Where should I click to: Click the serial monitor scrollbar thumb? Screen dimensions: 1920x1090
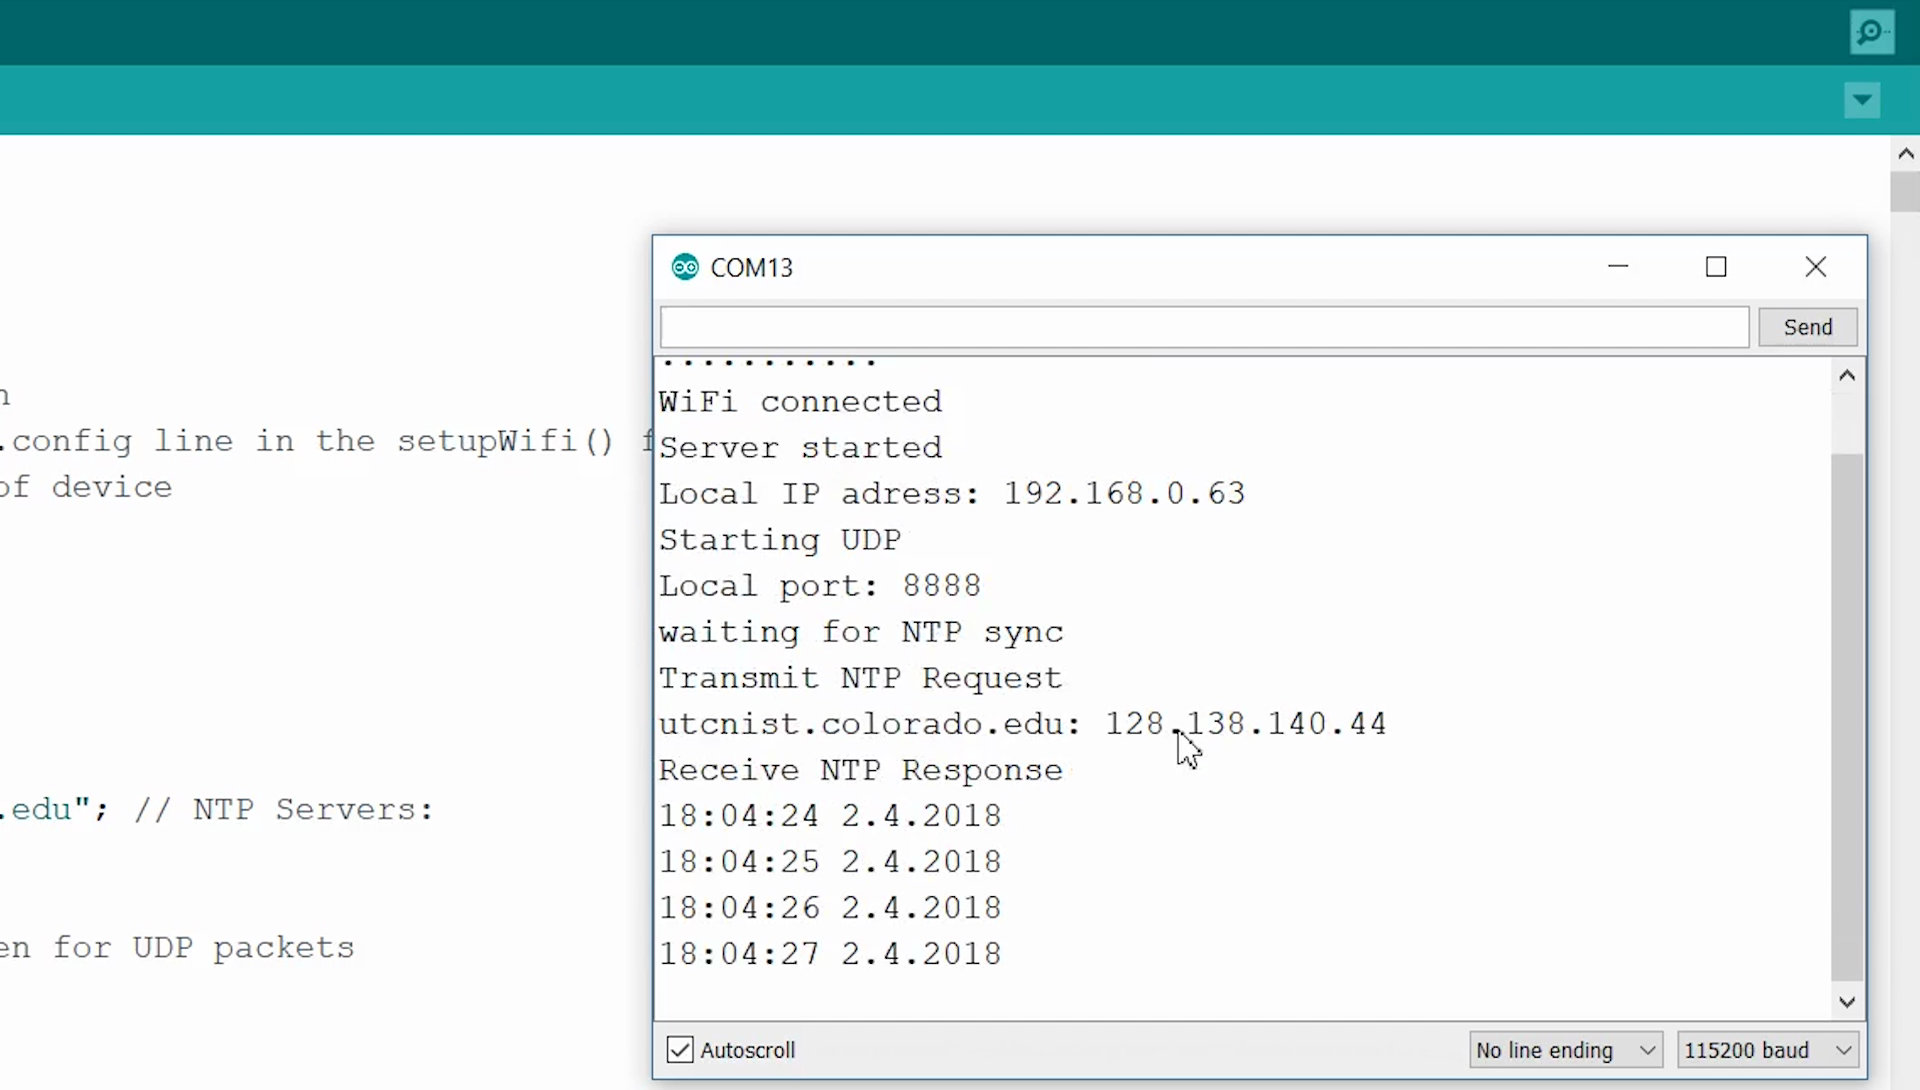click(x=1846, y=715)
